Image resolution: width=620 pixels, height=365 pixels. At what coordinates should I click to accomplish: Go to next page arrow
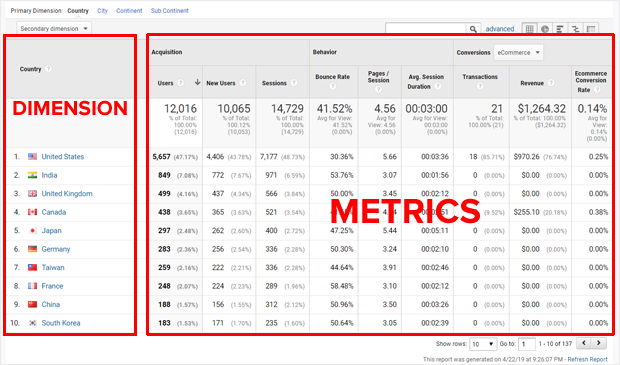coord(599,343)
